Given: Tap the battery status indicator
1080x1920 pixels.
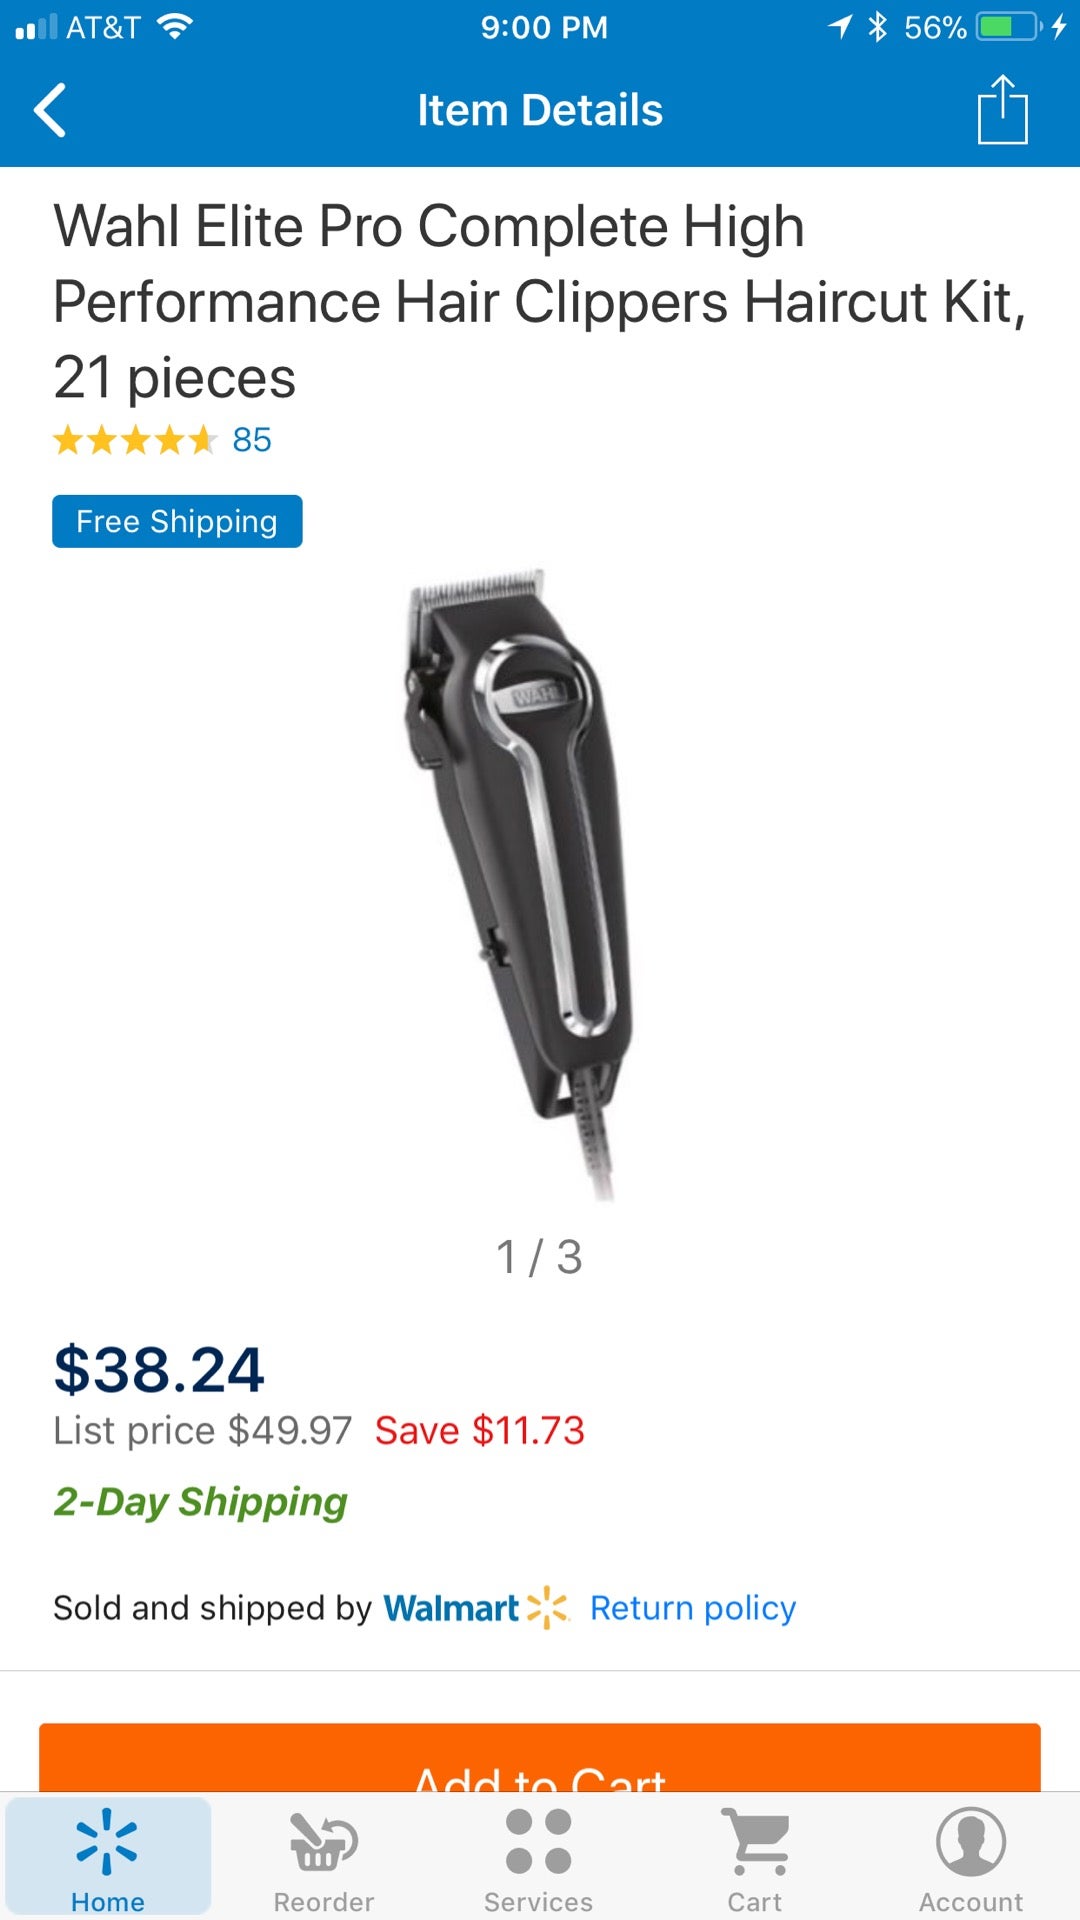Looking at the screenshot, I should pos(1010,27).
